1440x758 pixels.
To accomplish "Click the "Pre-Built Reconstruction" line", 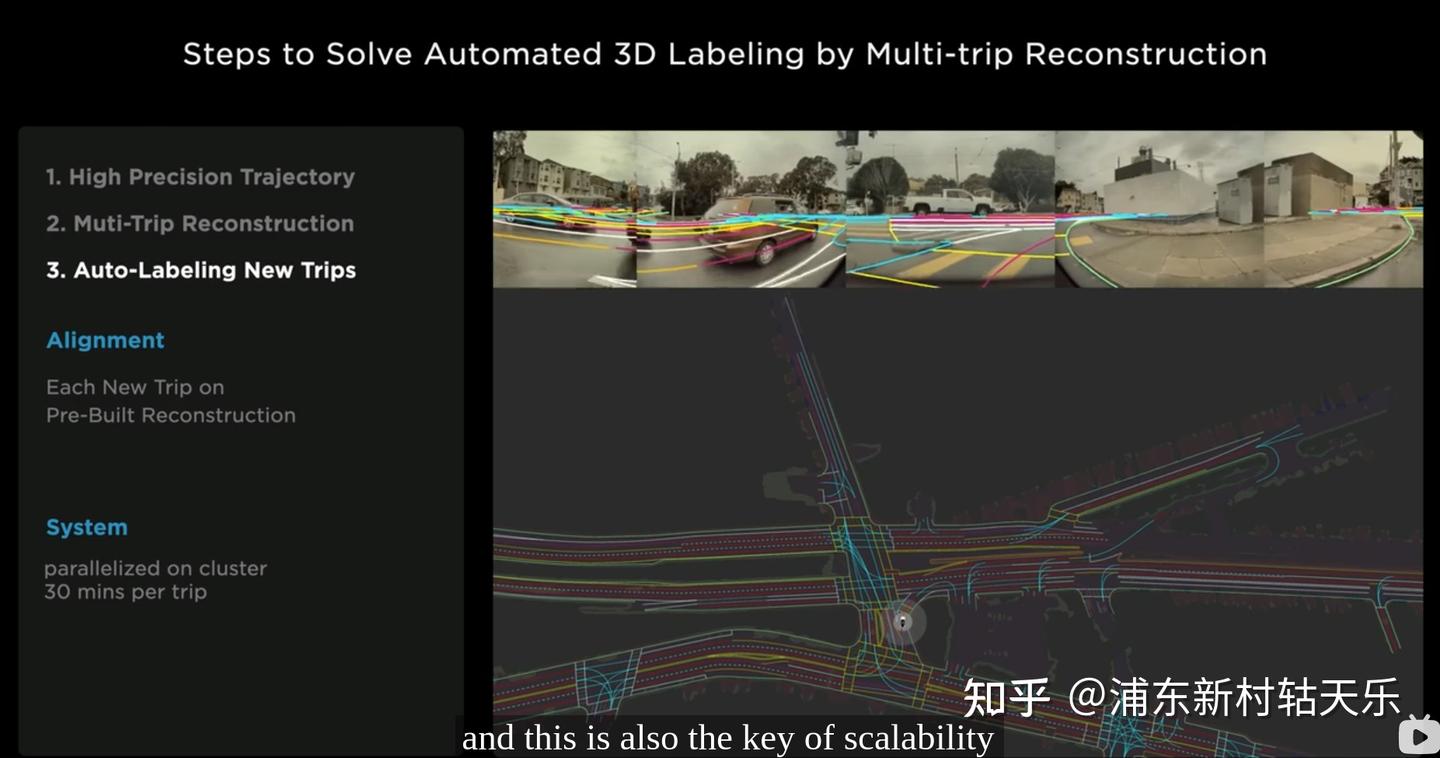I will click(x=171, y=415).
